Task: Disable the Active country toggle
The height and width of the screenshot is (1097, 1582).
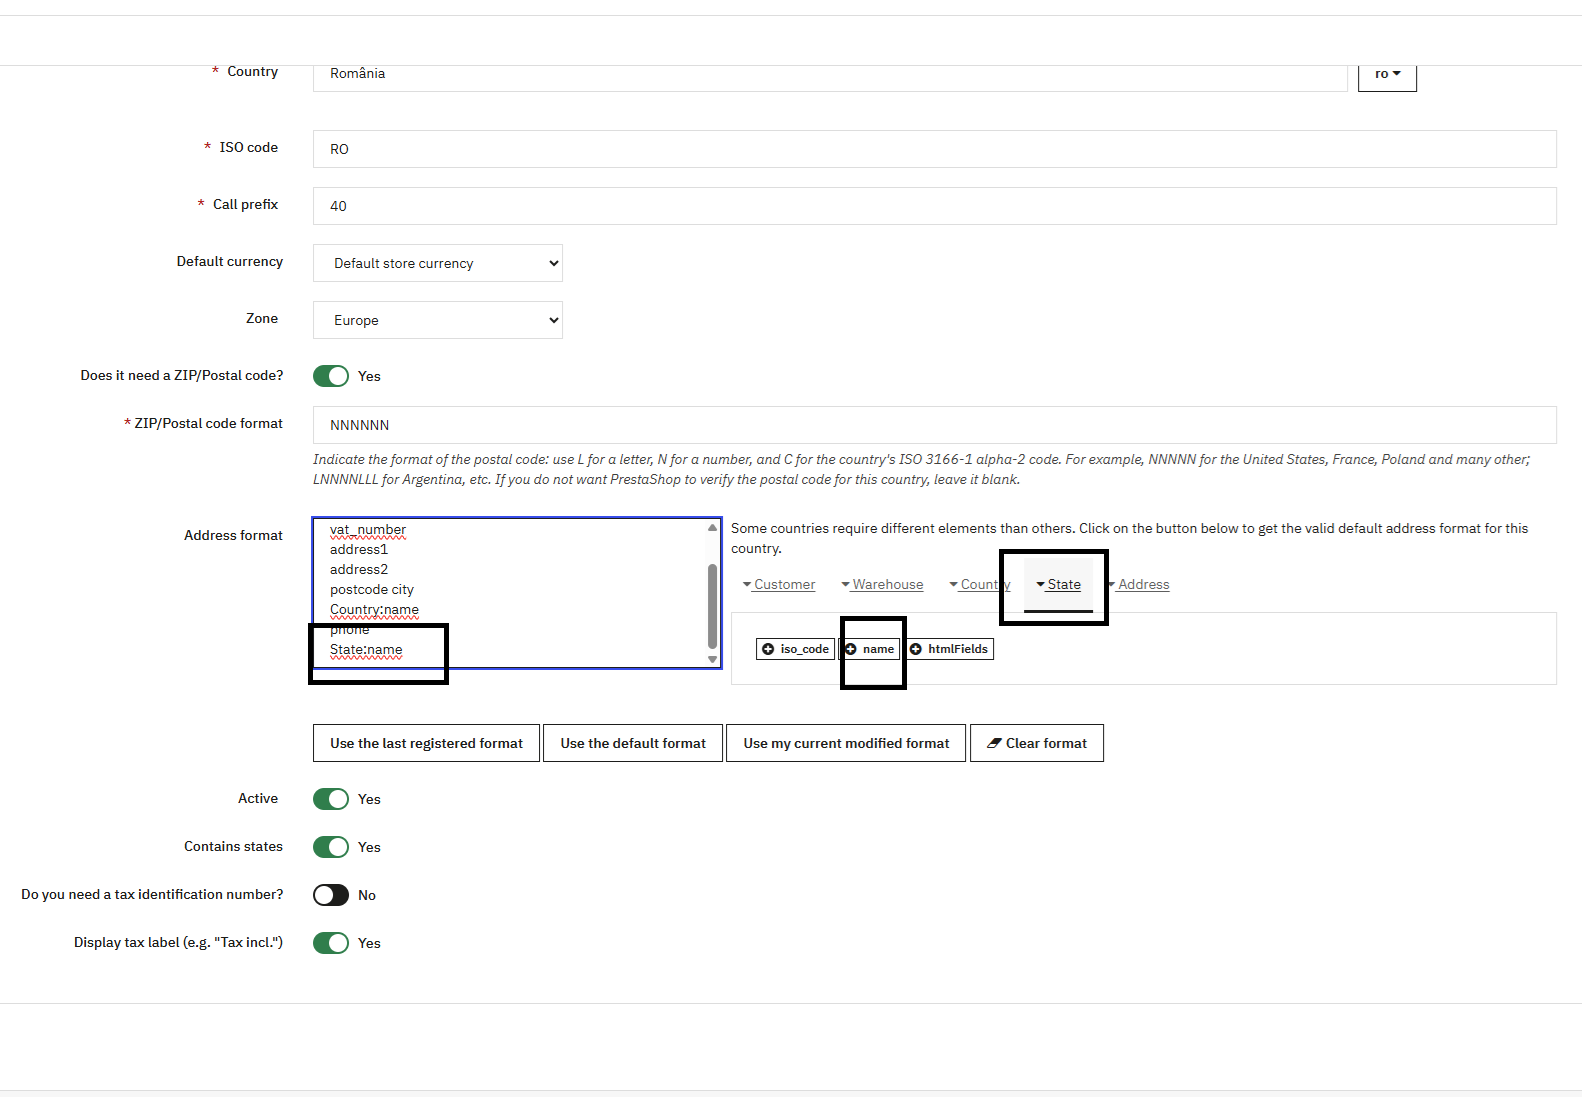Action: click(x=331, y=799)
